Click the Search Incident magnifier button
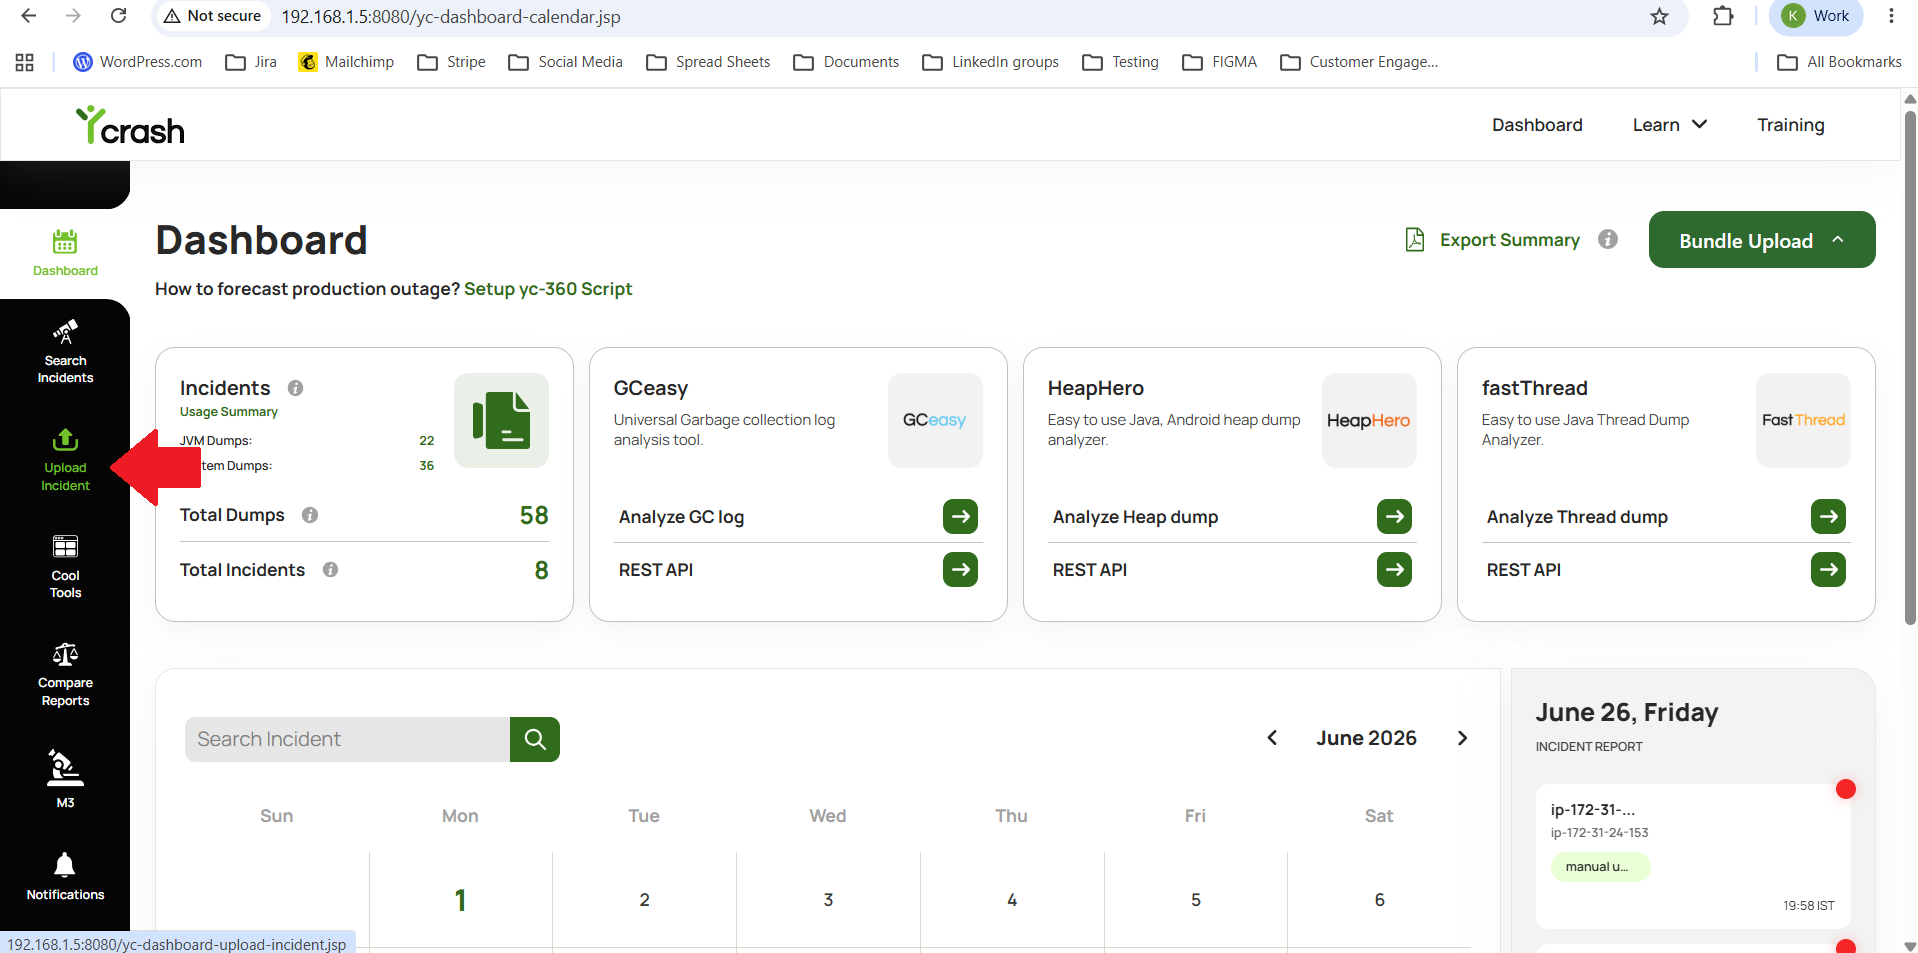The height and width of the screenshot is (953, 1918). [535, 739]
